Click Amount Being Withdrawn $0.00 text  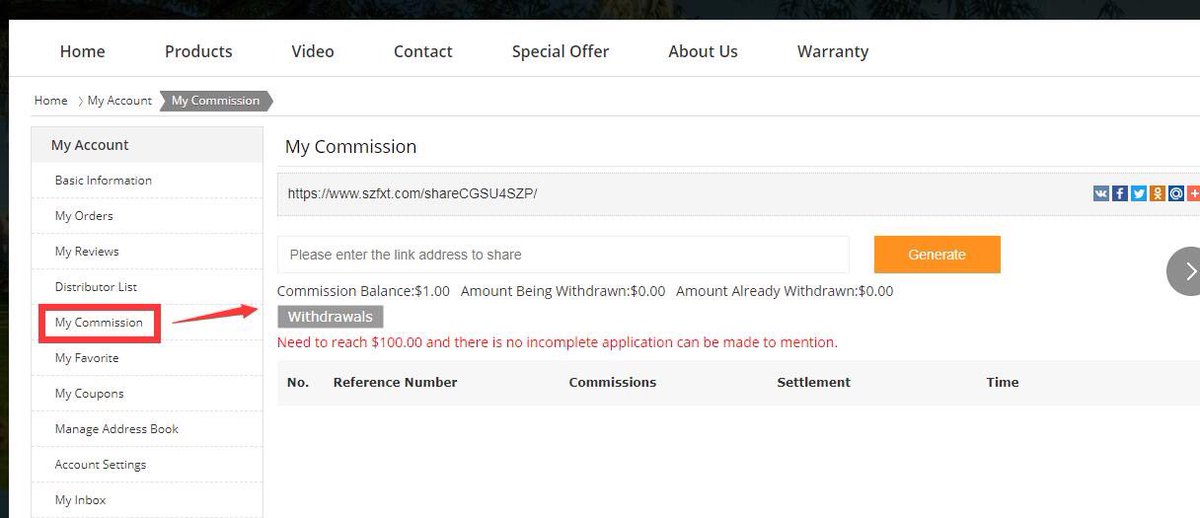pyautogui.click(x=563, y=291)
